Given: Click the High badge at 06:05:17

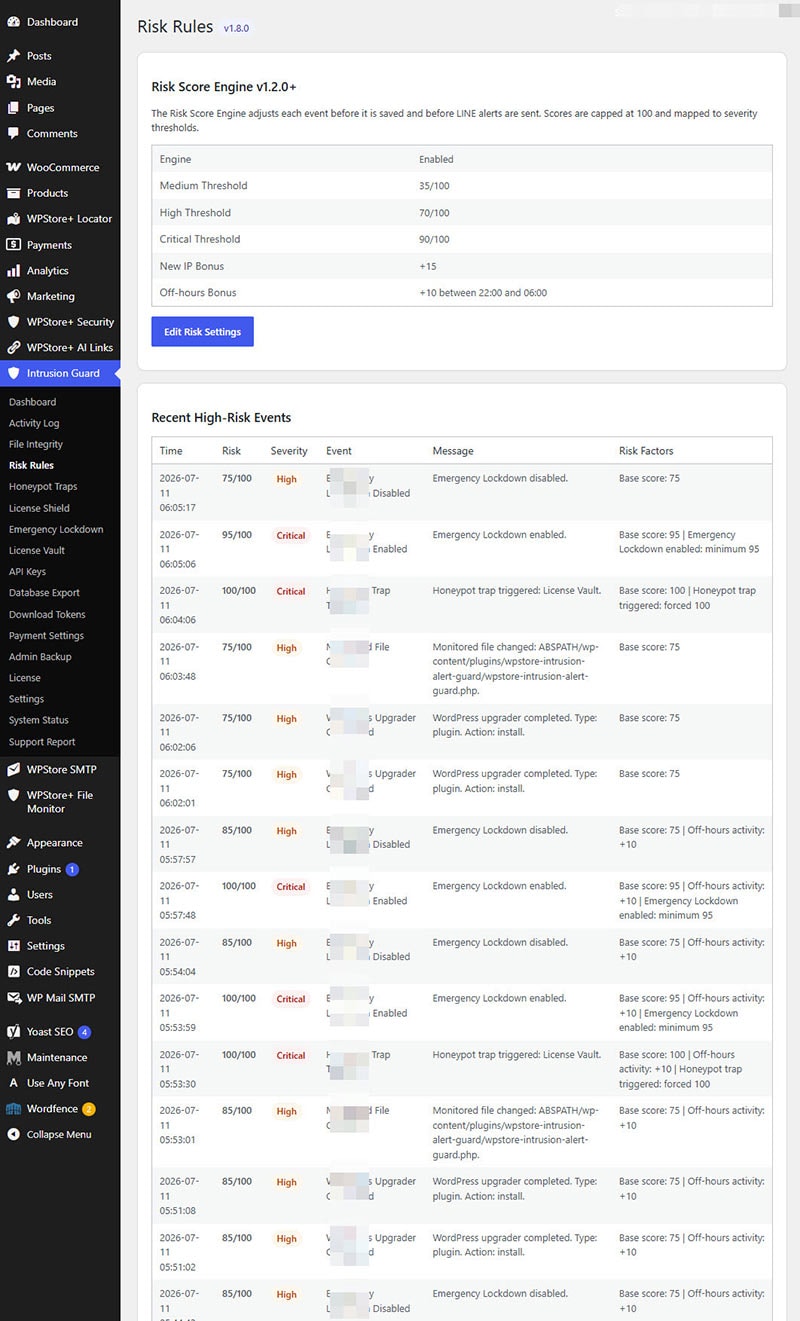Looking at the screenshot, I should click(287, 479).
